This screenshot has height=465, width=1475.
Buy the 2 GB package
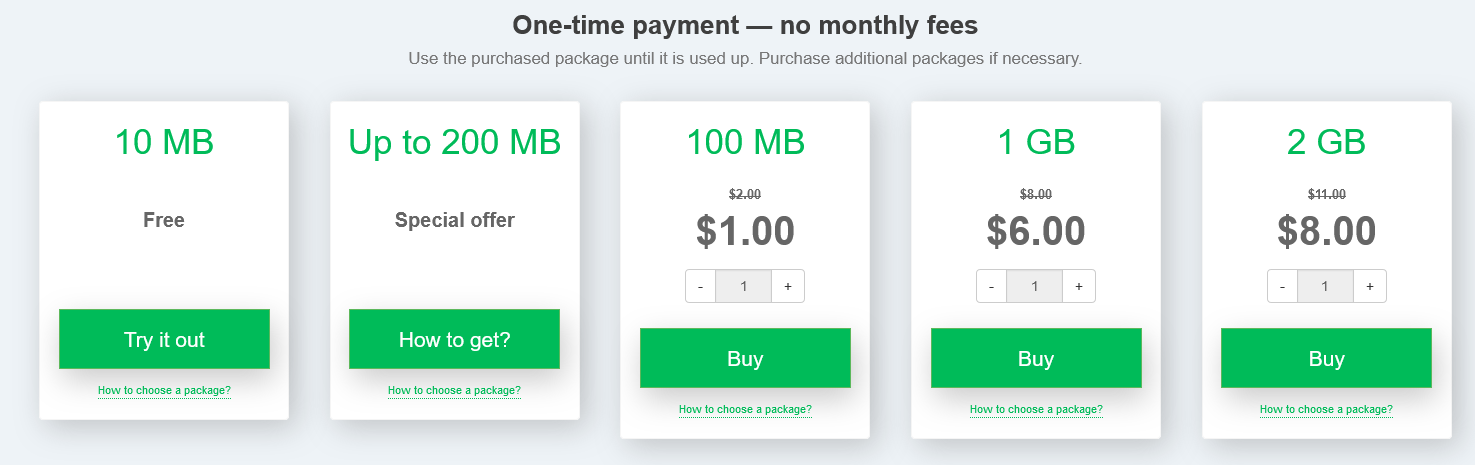1326,358
